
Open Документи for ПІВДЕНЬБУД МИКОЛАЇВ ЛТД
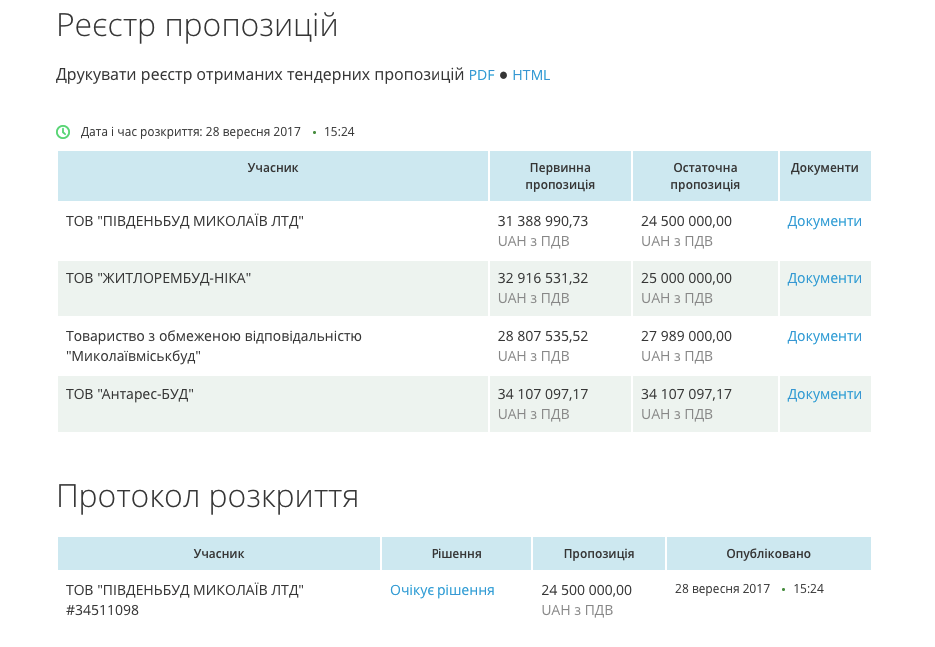[824, 221]
